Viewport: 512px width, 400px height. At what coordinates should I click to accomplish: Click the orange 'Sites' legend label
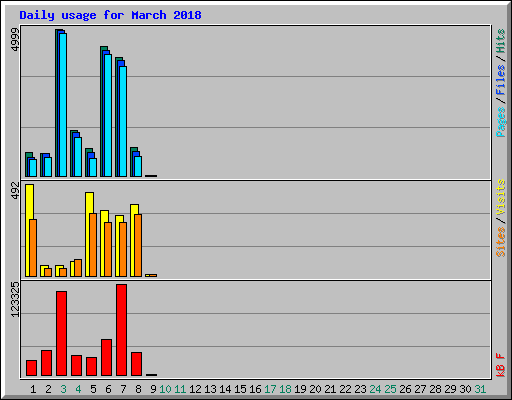click(500, 242)
